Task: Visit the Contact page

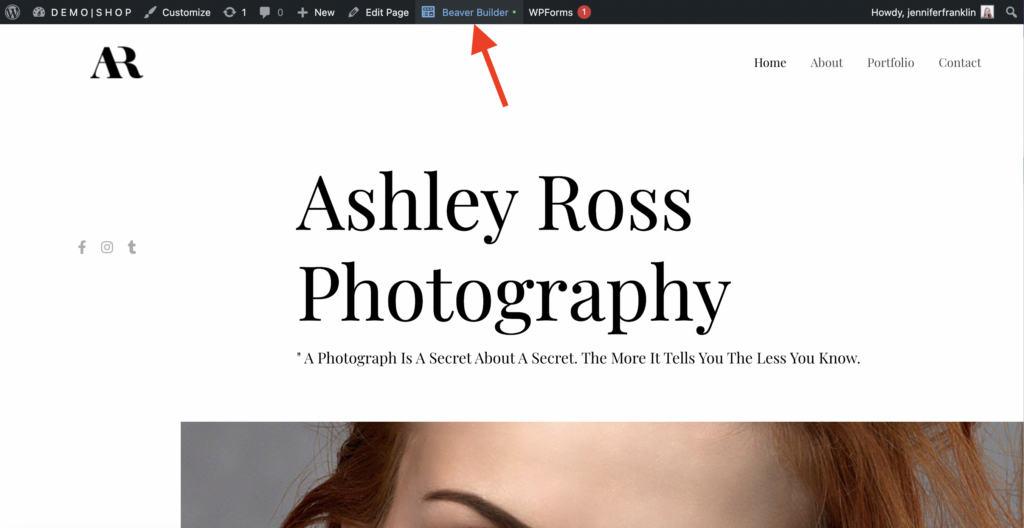Action: pos(959,63)
